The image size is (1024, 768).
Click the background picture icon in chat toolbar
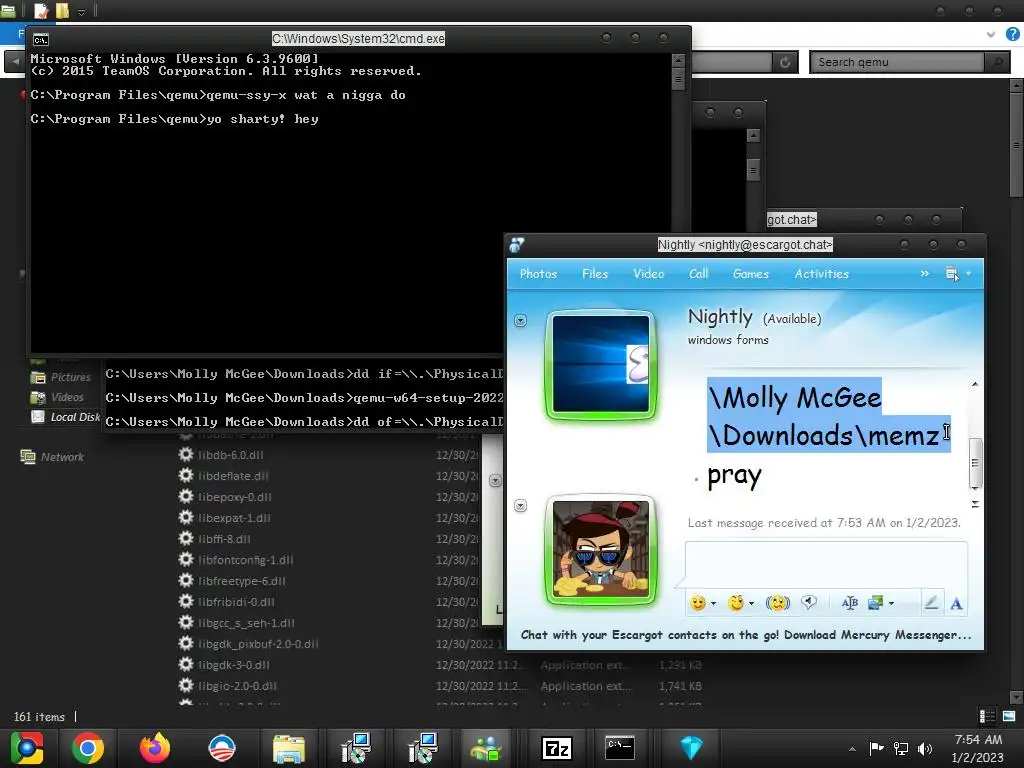[x=875, y=603]
